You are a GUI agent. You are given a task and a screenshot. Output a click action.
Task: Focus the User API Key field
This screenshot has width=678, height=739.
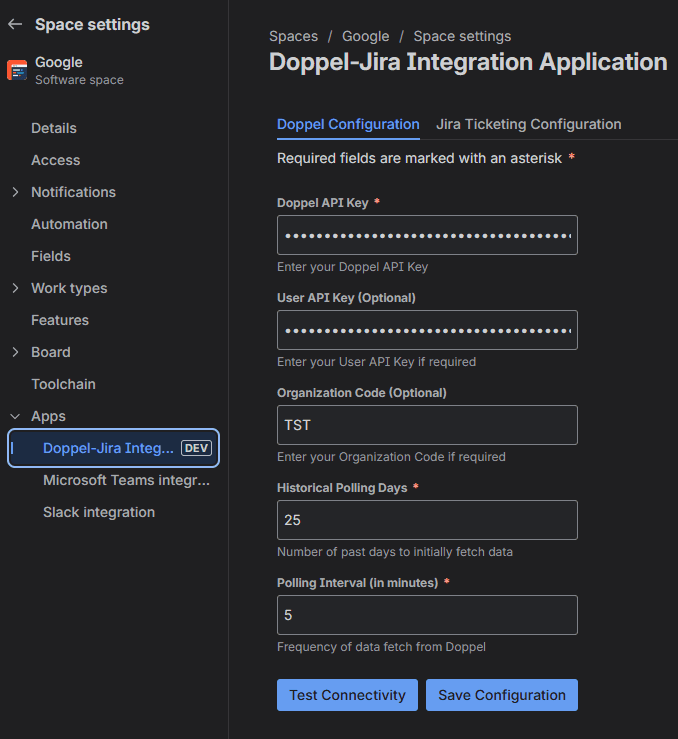(427, 330)
